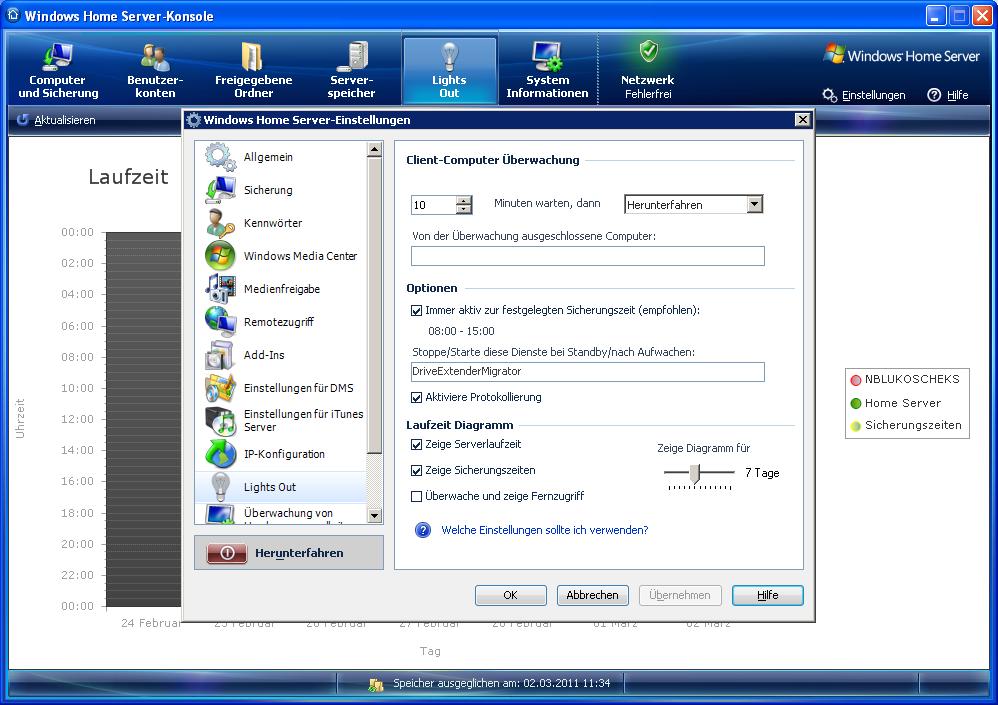Uncheck Zeige Sicherungszeiten checkbox
The width and height of the screenshot is (998, 705).
tap(416, 471)
